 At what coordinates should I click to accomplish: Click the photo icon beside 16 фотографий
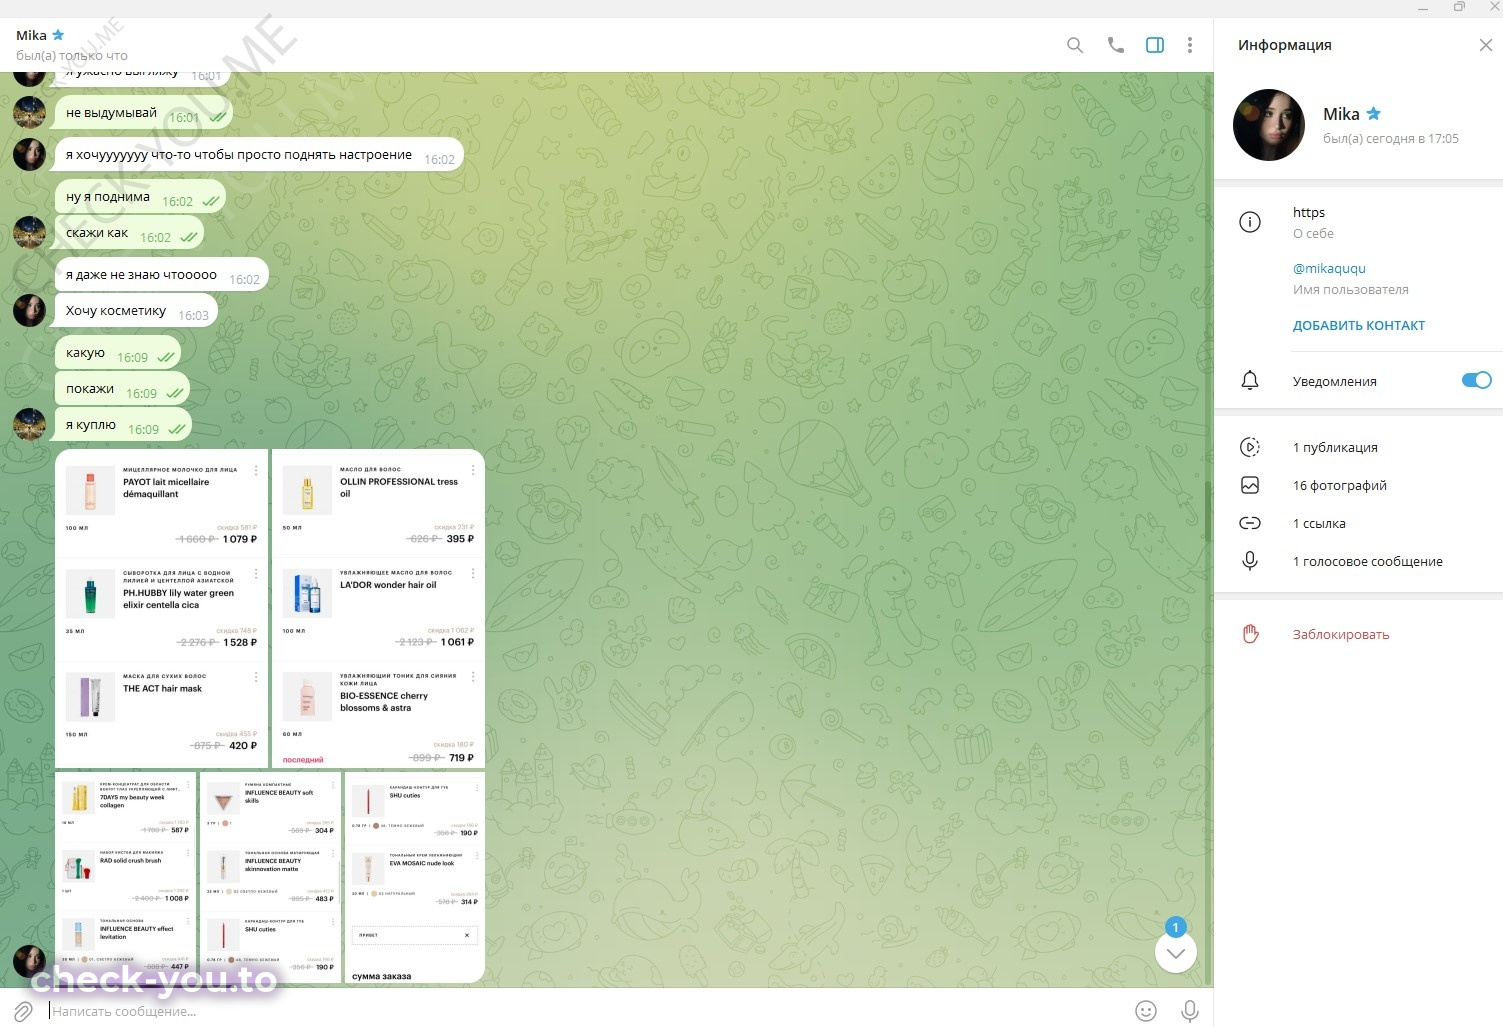coord(1250,485)
